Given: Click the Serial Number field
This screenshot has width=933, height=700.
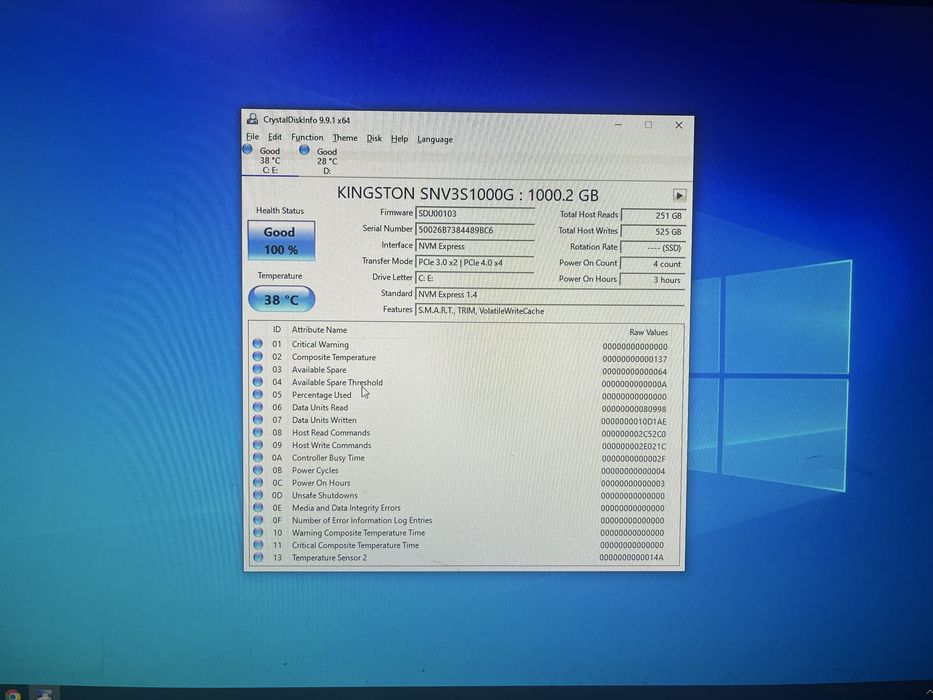Looking at the screenshot, I should click(x=475, y=230).
